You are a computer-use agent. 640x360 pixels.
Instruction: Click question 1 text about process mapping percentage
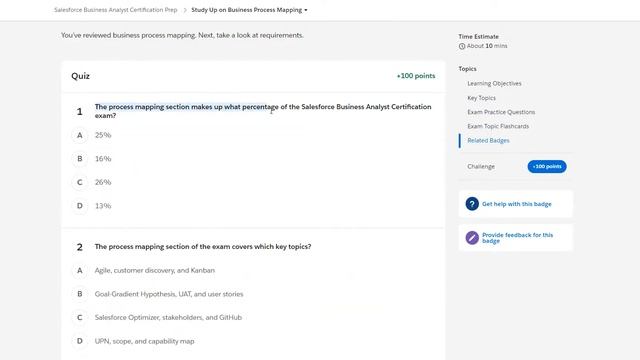[x=263, y=111]
